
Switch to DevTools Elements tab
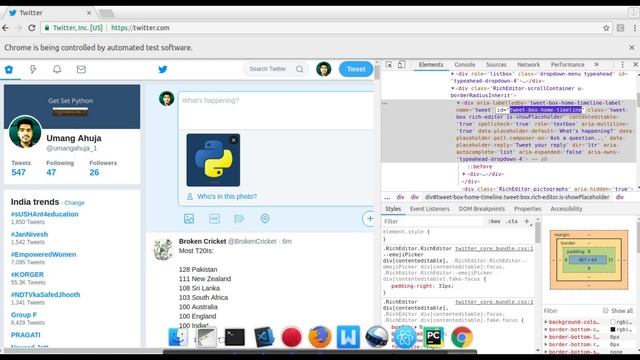[x=431, y=65]
